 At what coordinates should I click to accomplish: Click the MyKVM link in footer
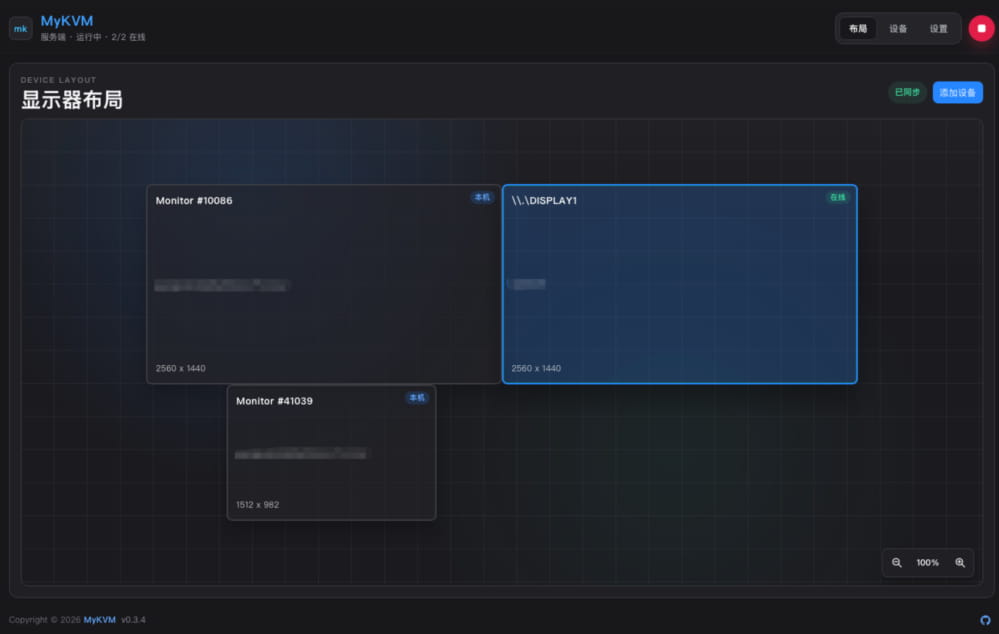(99, 620)
